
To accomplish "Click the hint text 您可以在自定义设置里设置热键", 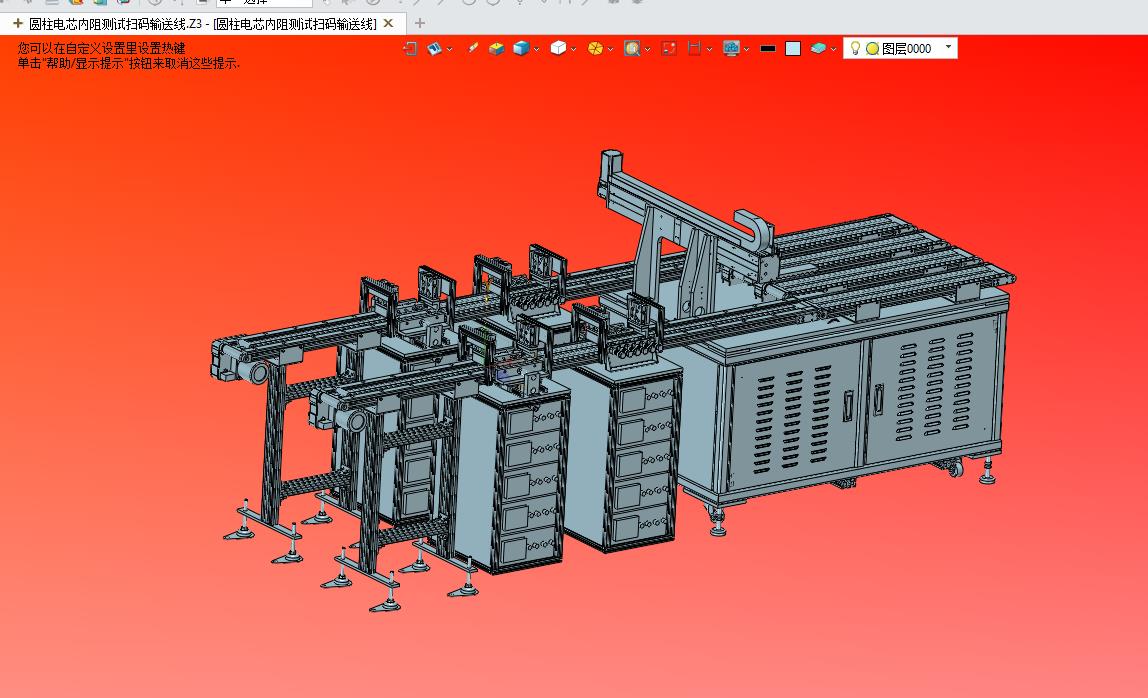I will [x=102, y=48].
